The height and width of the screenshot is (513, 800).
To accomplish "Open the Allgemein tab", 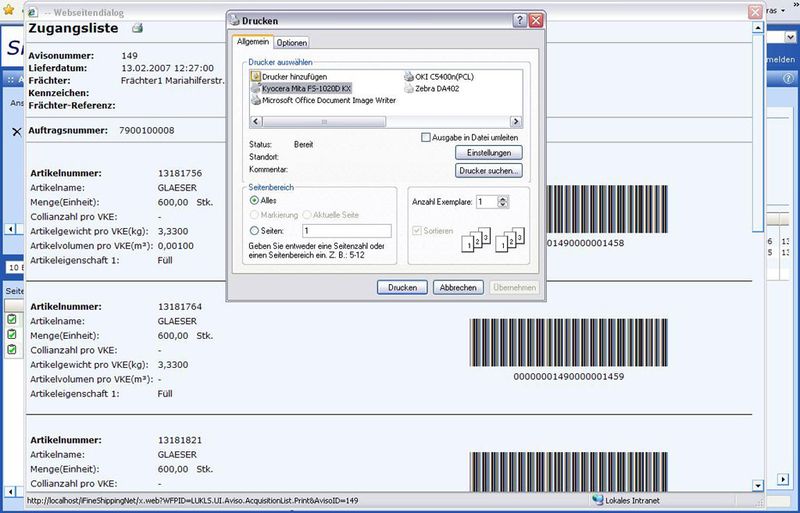I will click(x=251, y=42).
